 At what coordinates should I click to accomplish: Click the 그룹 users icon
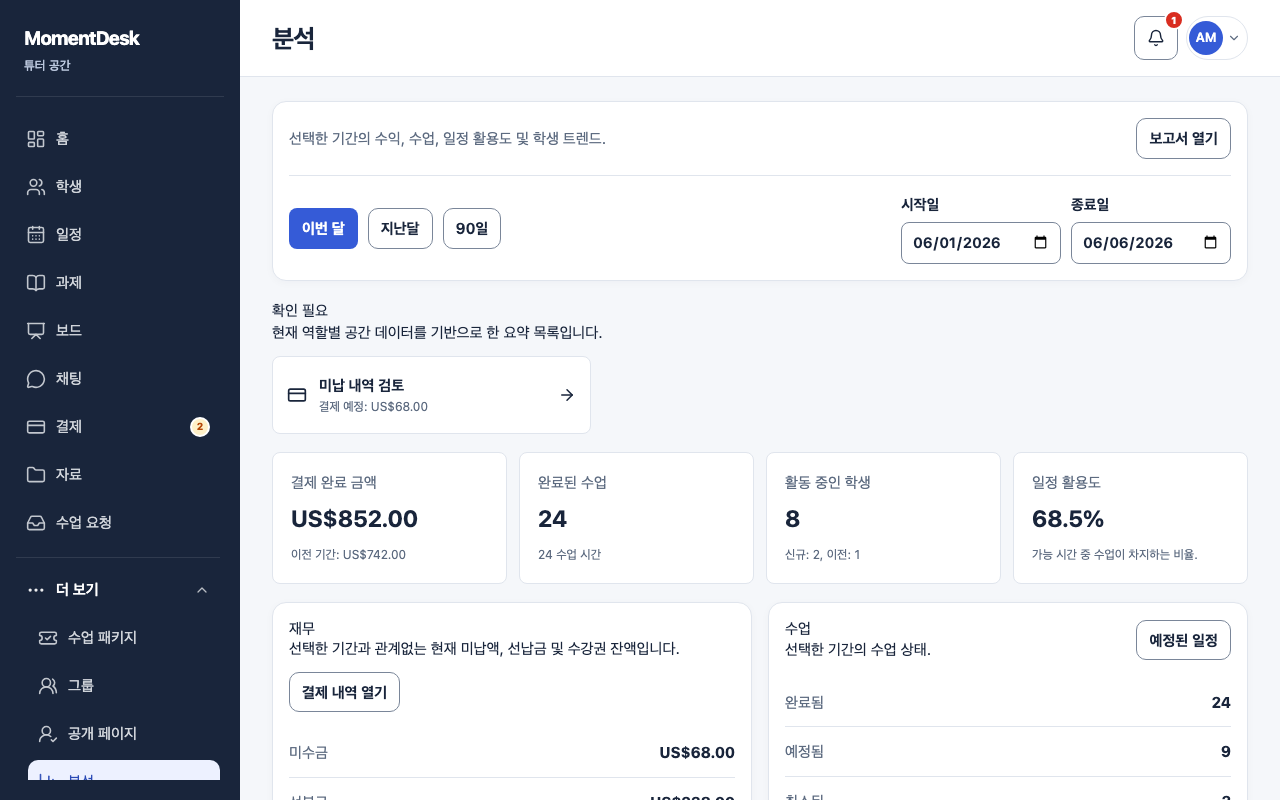48,686
